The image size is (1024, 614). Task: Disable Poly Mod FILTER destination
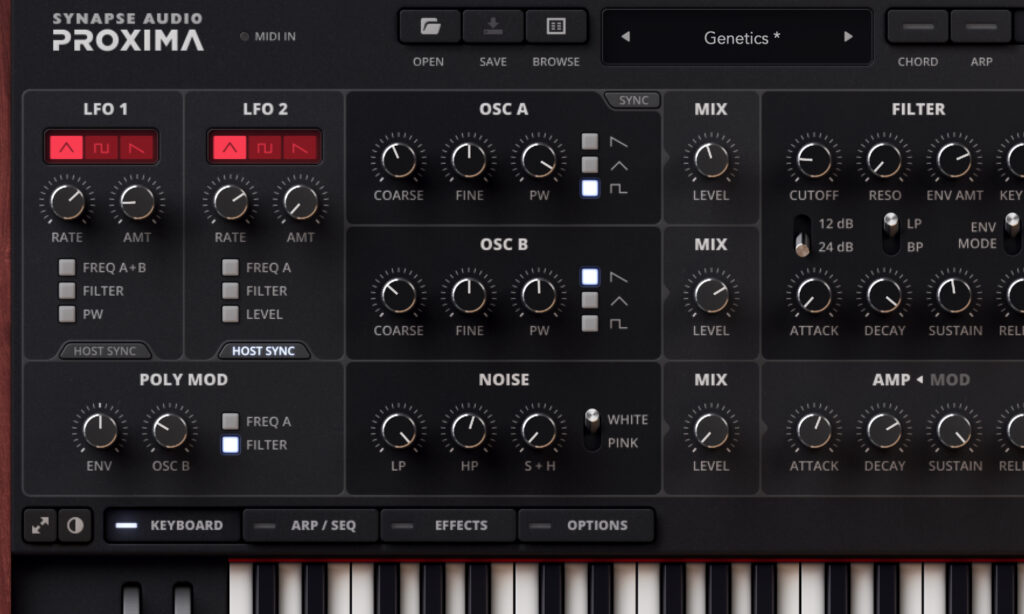(x=231, y=445)
